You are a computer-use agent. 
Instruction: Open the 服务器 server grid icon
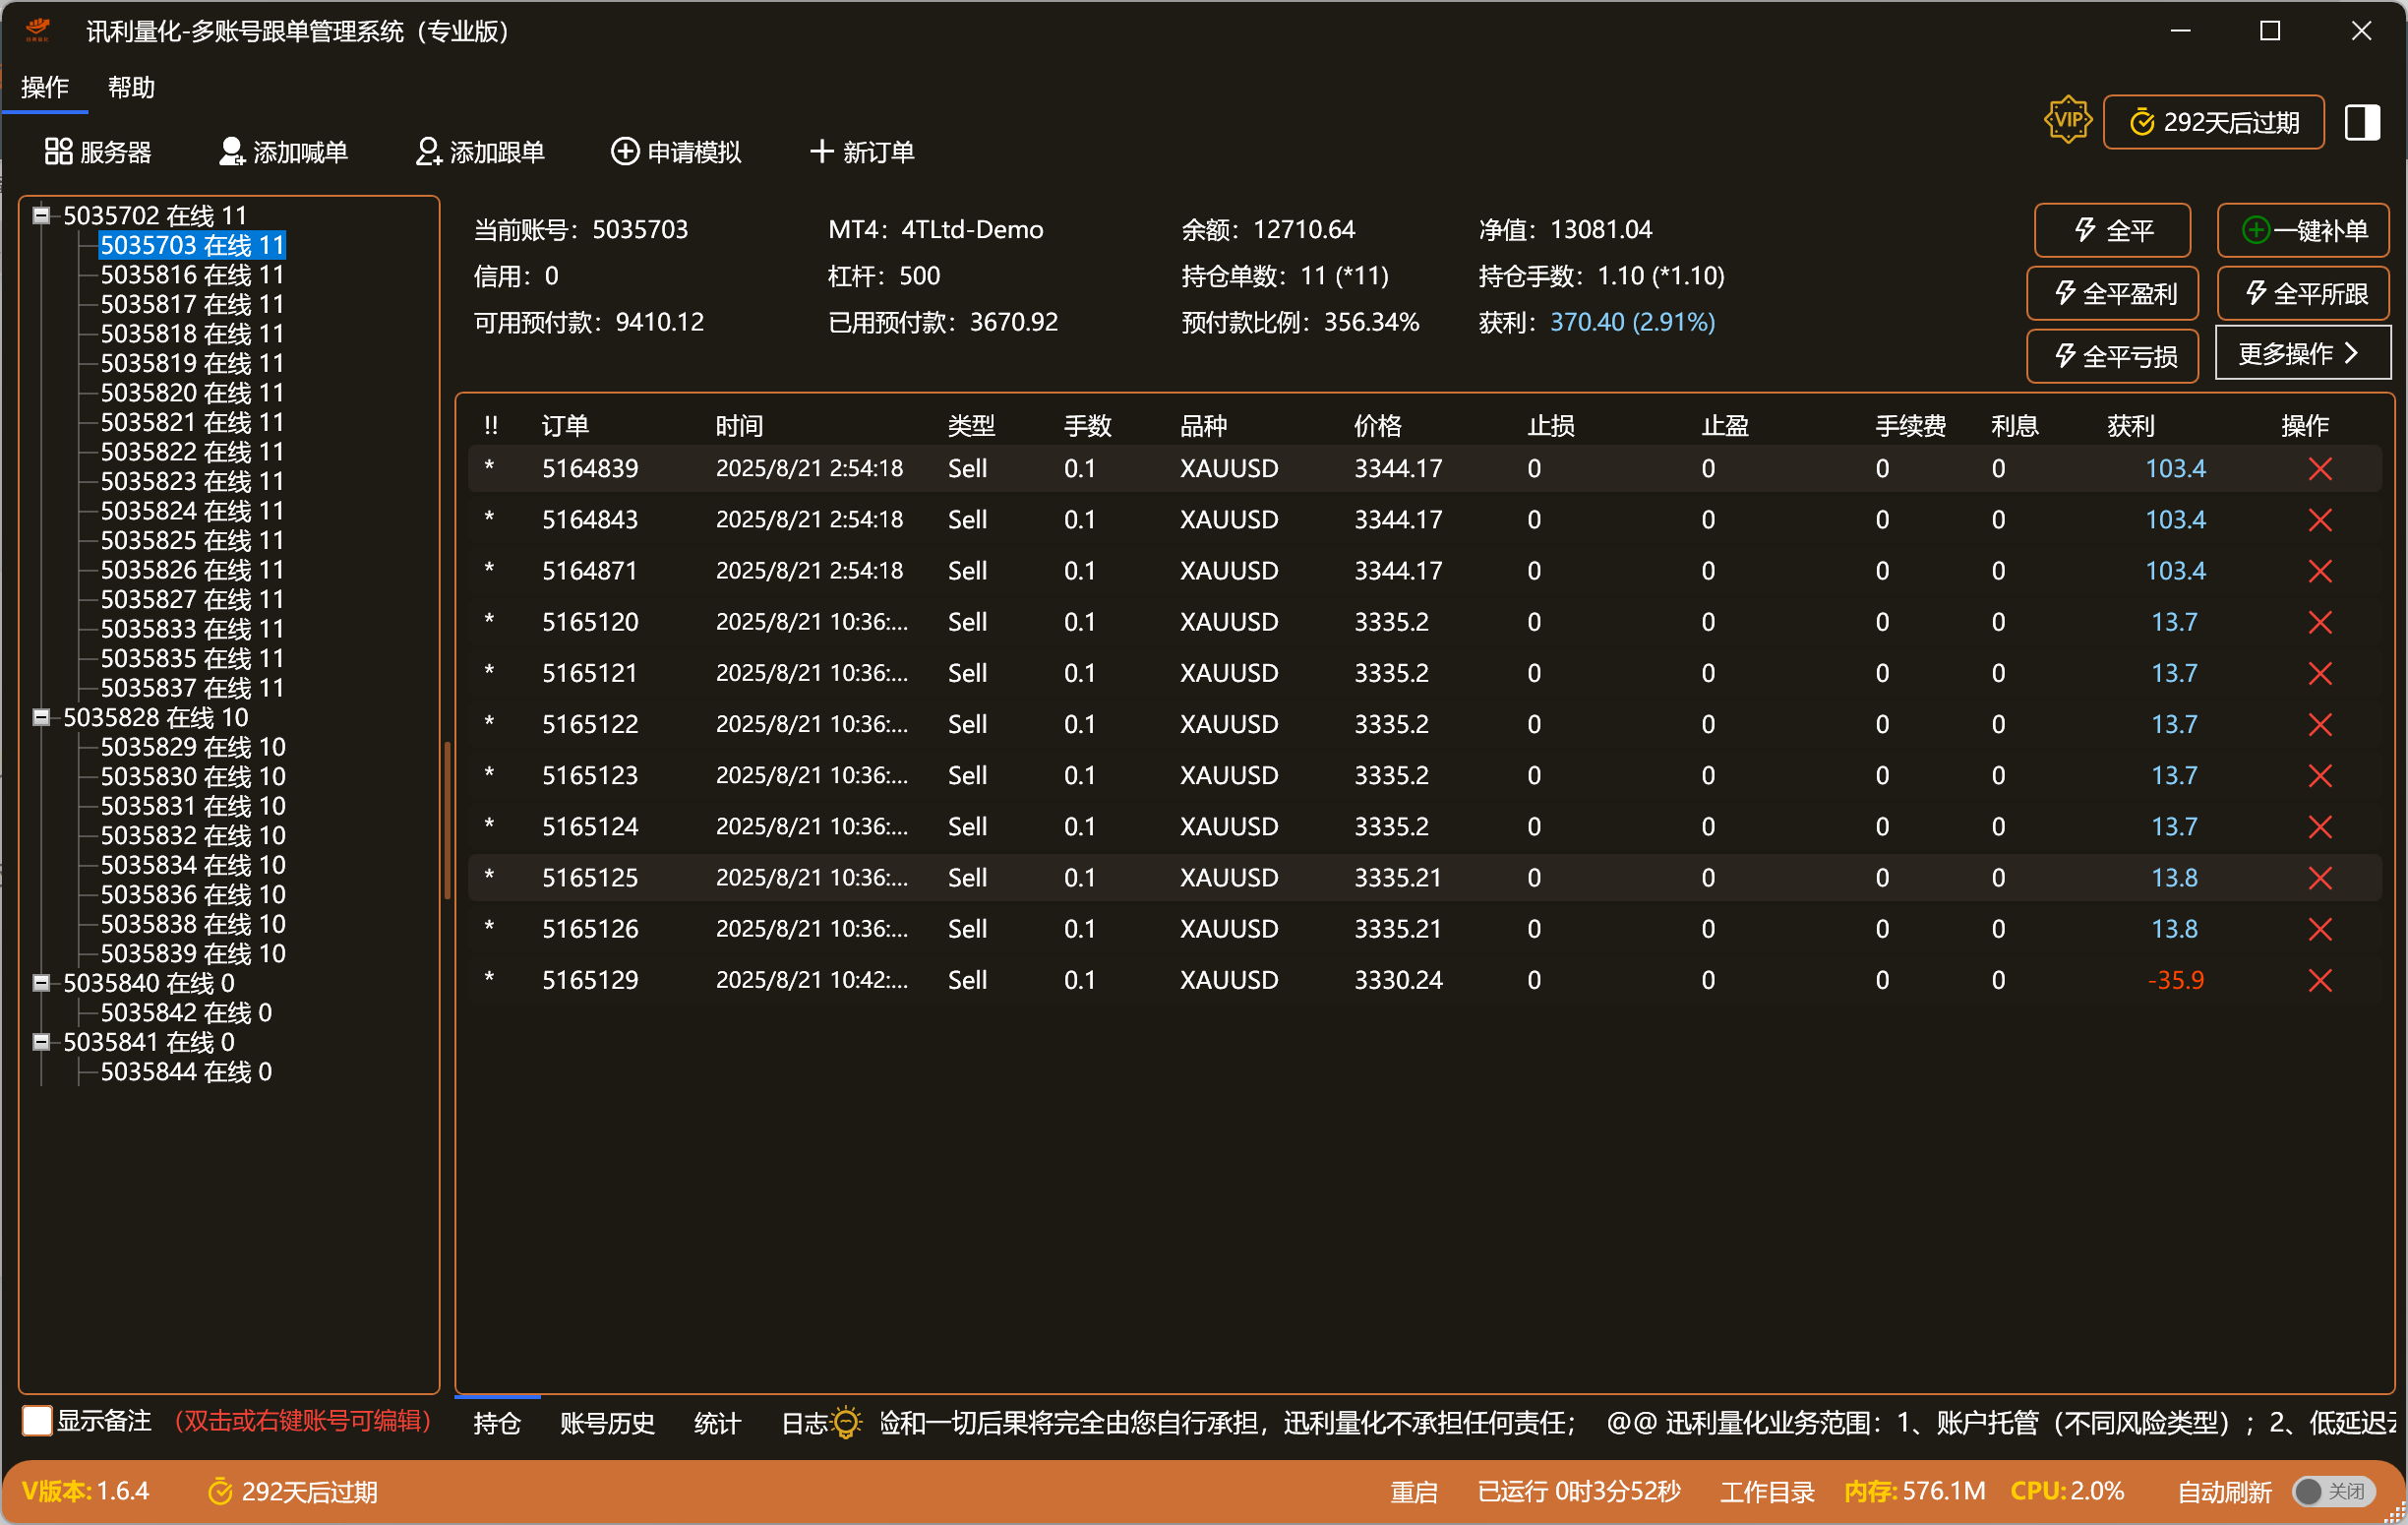coord(58,152)
